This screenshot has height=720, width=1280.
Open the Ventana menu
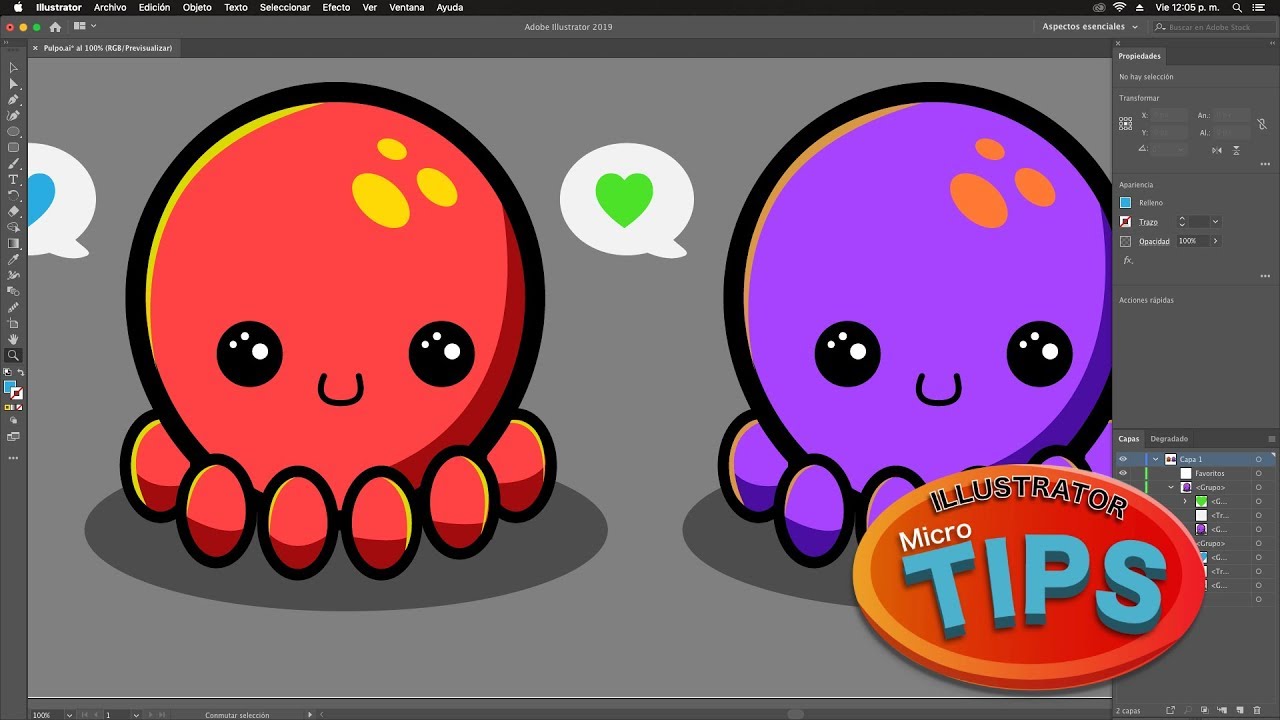406,7
